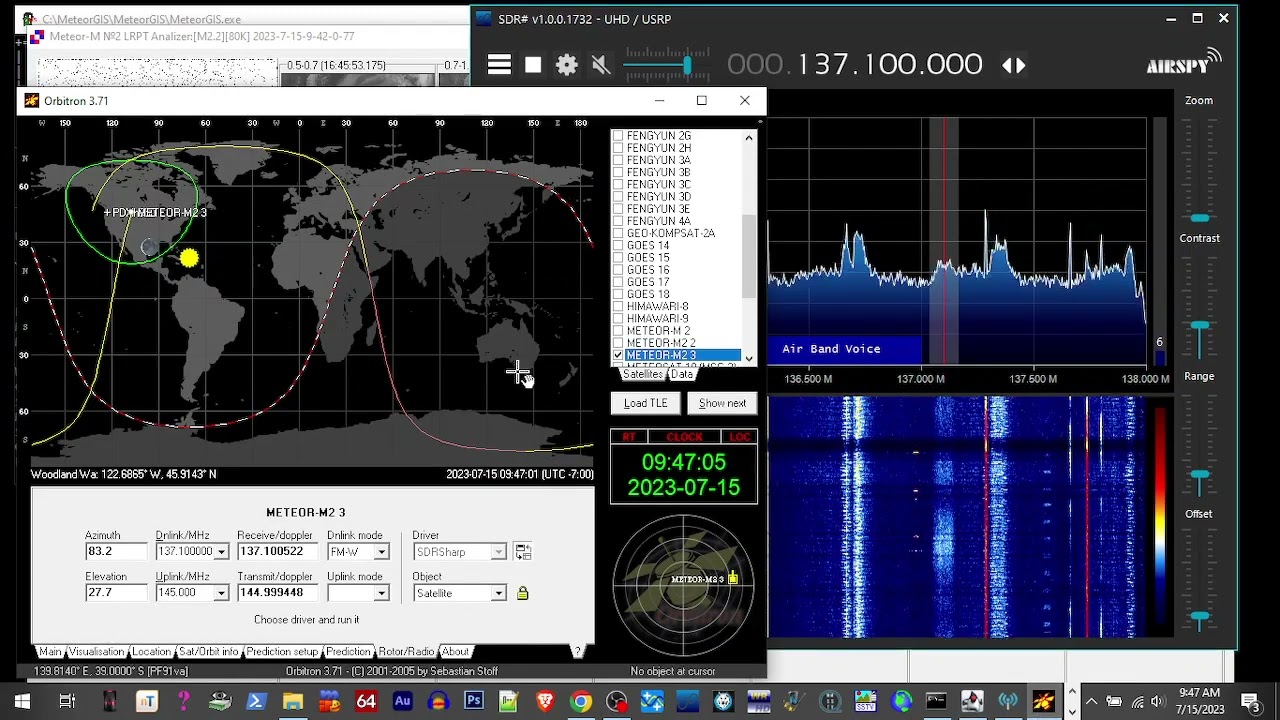Switch to the Visualisation tab

click(x=96, y=652)
